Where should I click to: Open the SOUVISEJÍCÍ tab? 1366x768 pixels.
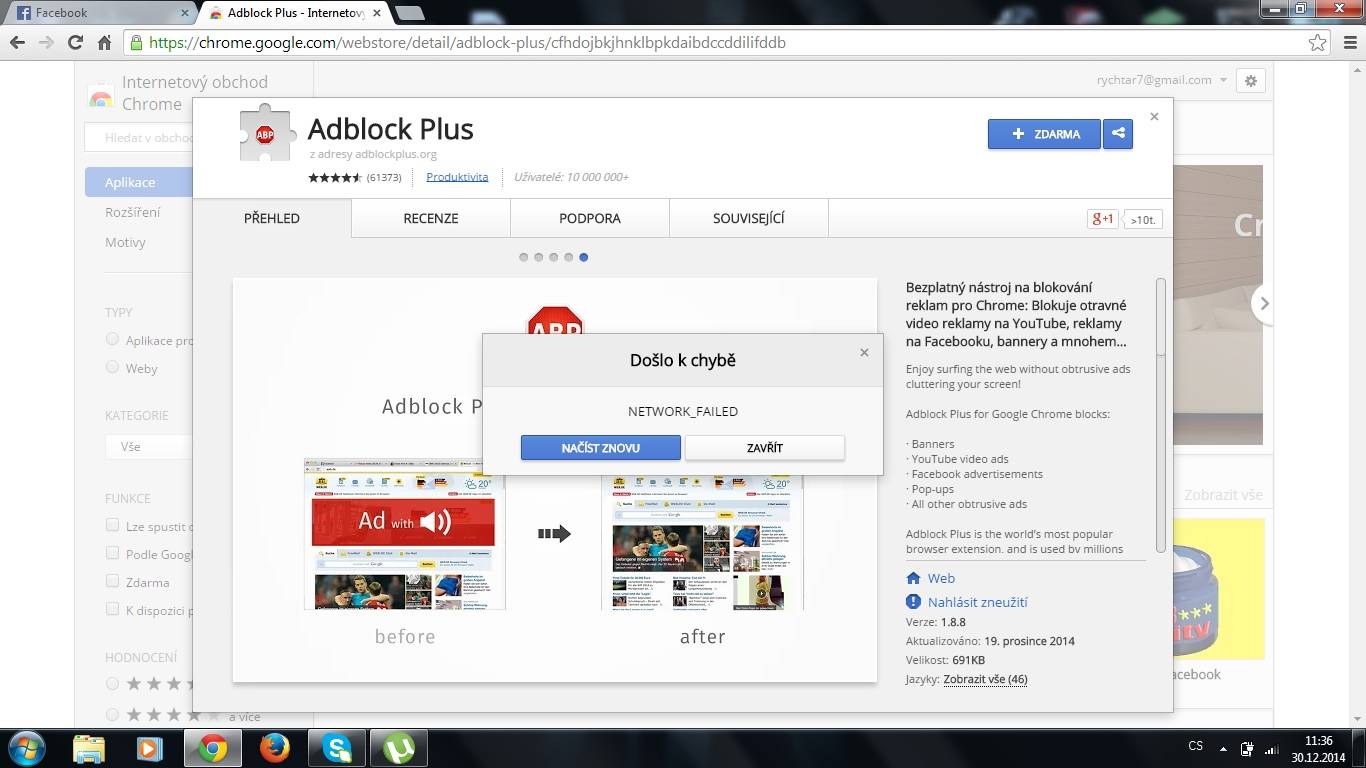click(x=748, y=218)
